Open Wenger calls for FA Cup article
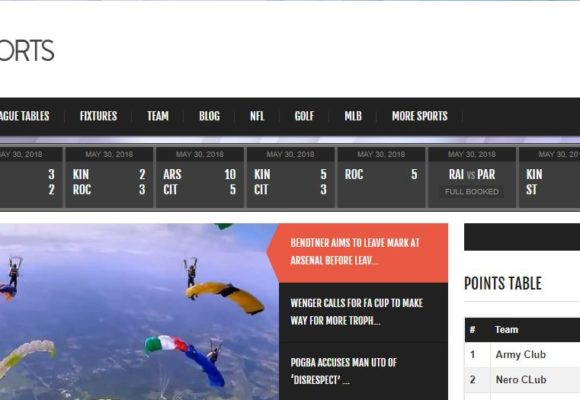The height and width of the screenshot is (400, 580). tap(357, 312)
